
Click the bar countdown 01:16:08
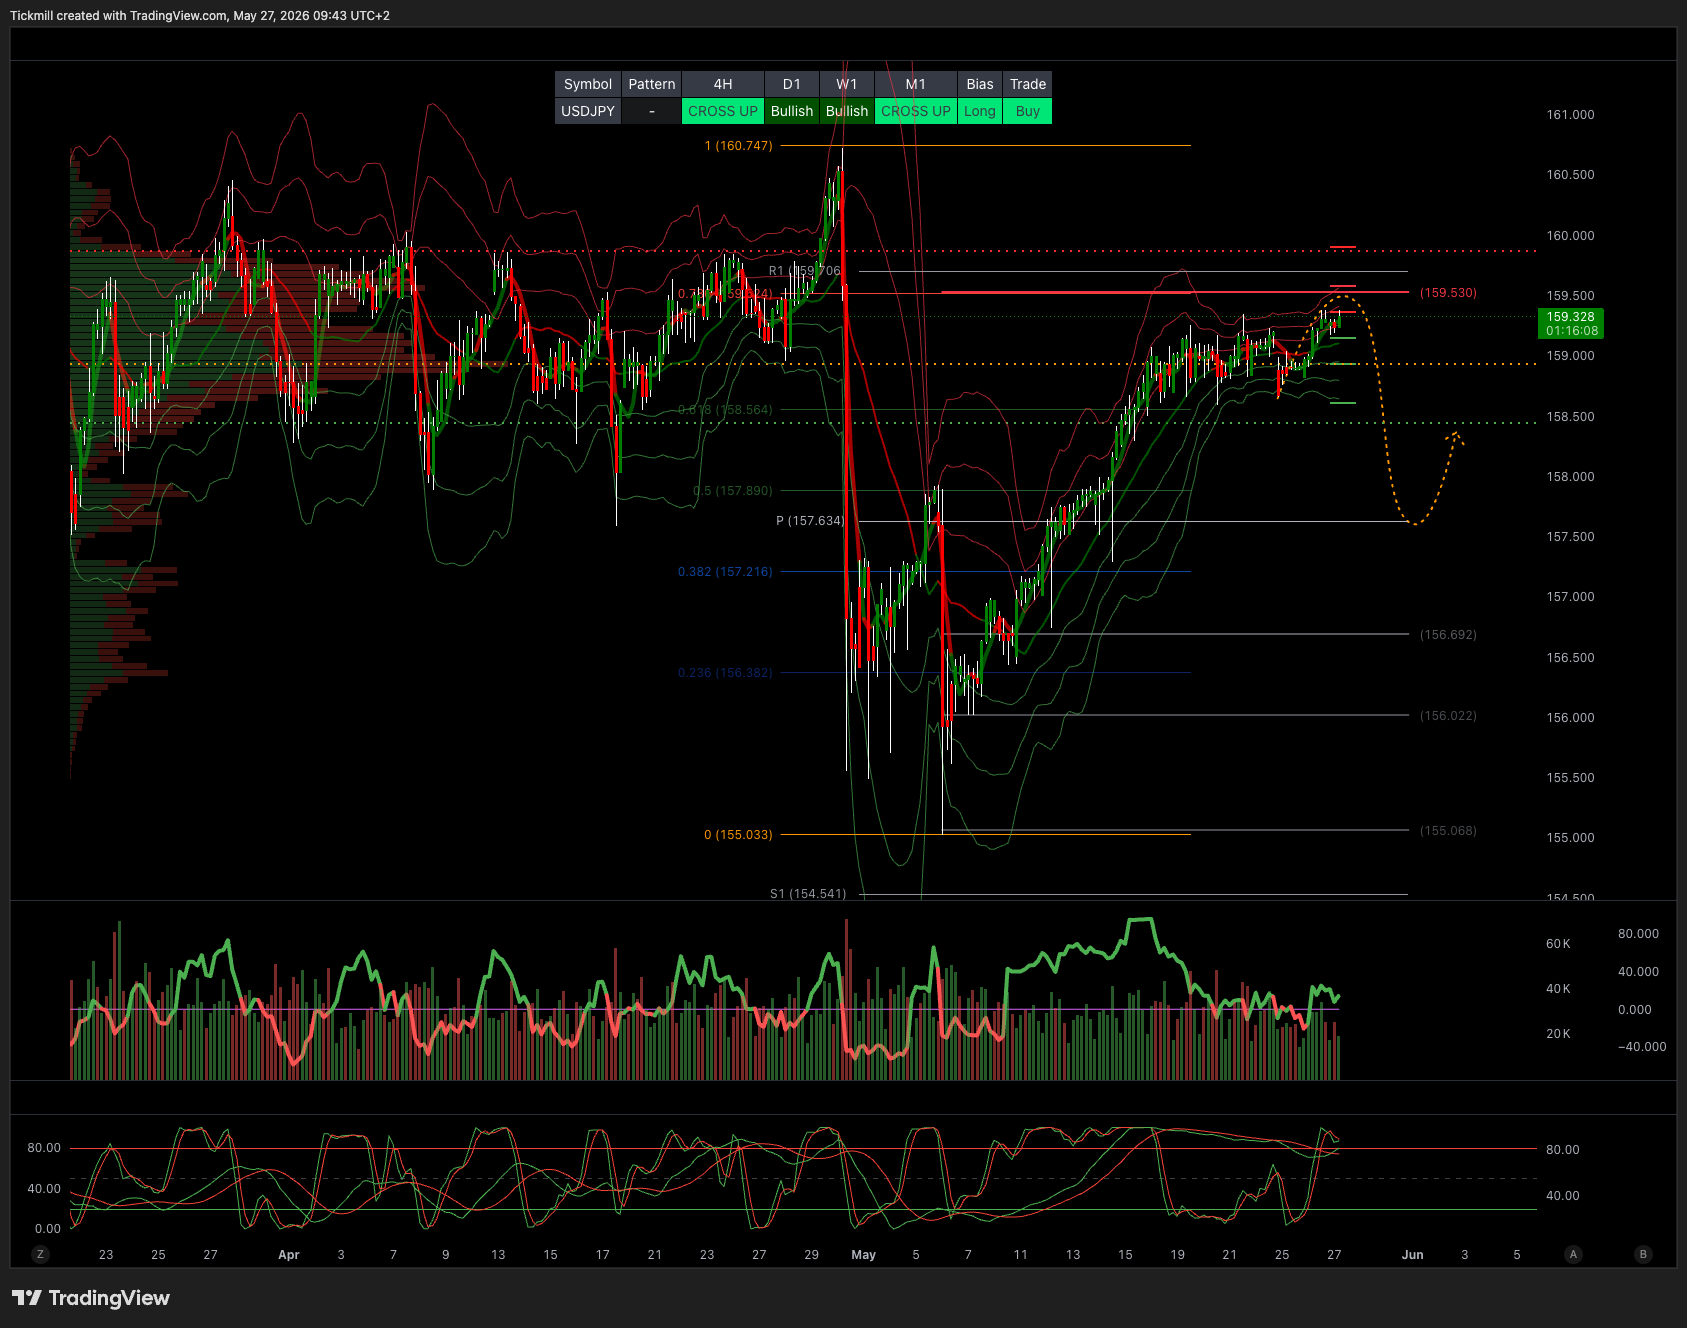click(1571, 331)
